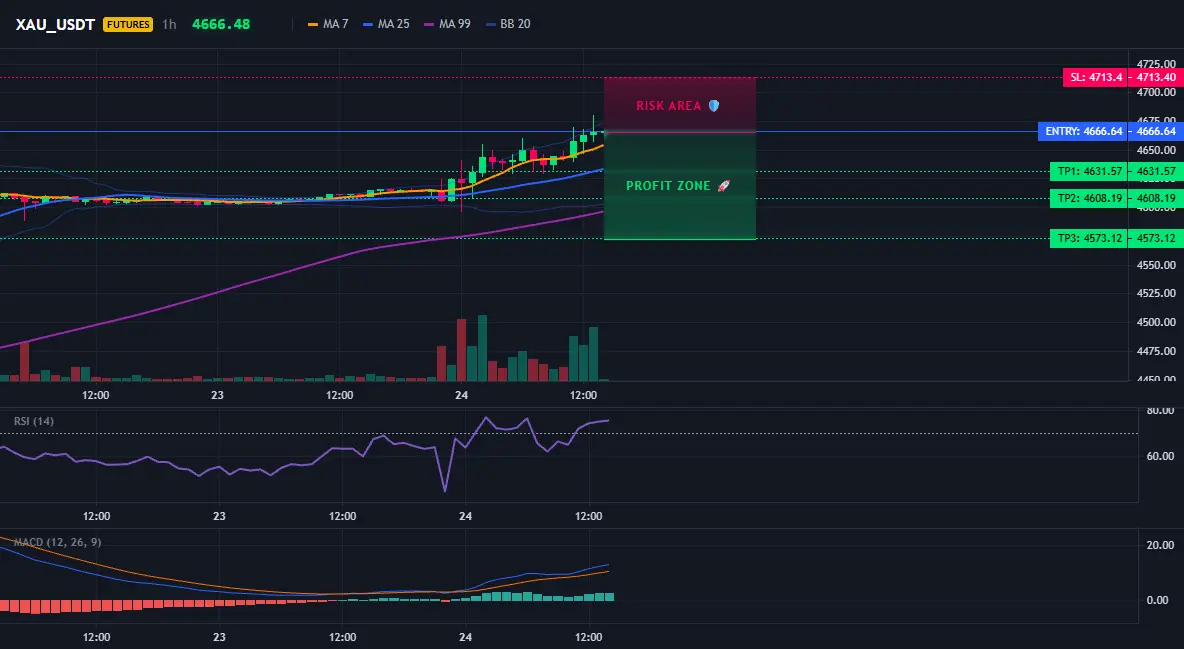Click the 4725.00 price axis value
This screenshot has height=649, width=1184.
tap(1156, 63)
